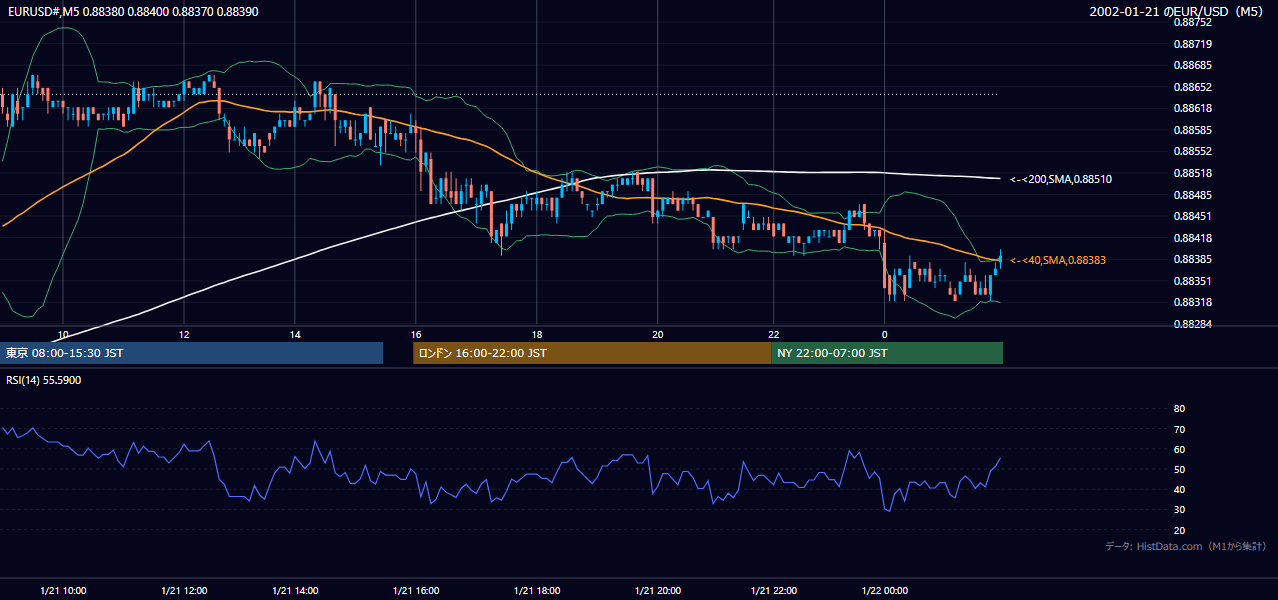The width and height of the screenshot is (1278, 600).
Task: Click price axis value 0.88552
Action: (1192, 152)
